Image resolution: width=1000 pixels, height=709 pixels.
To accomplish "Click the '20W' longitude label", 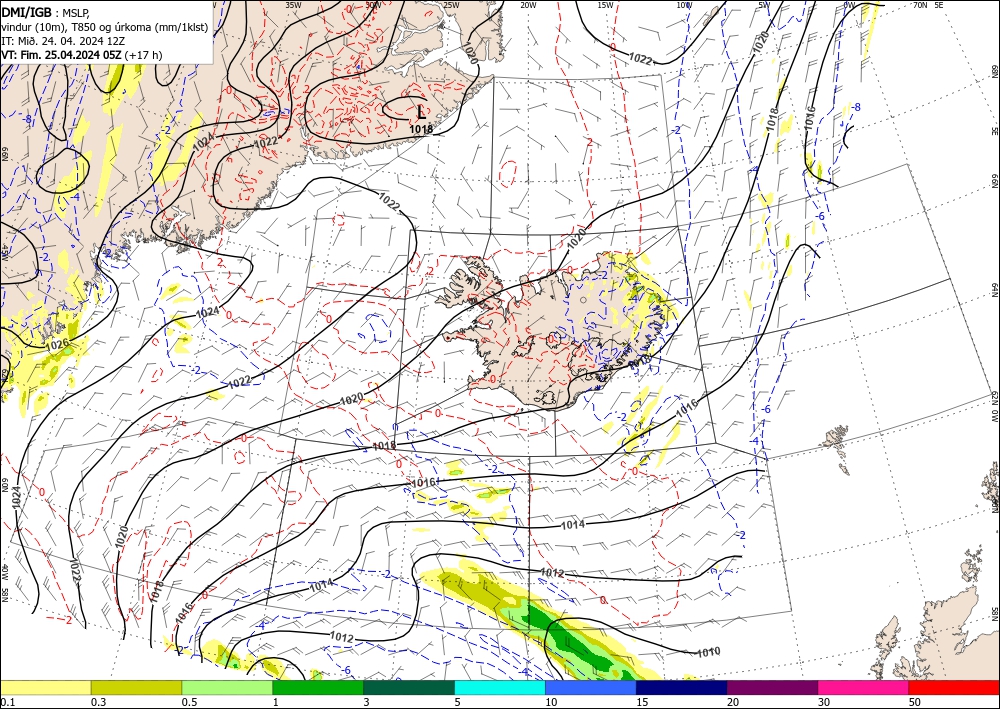I will 528,5.
